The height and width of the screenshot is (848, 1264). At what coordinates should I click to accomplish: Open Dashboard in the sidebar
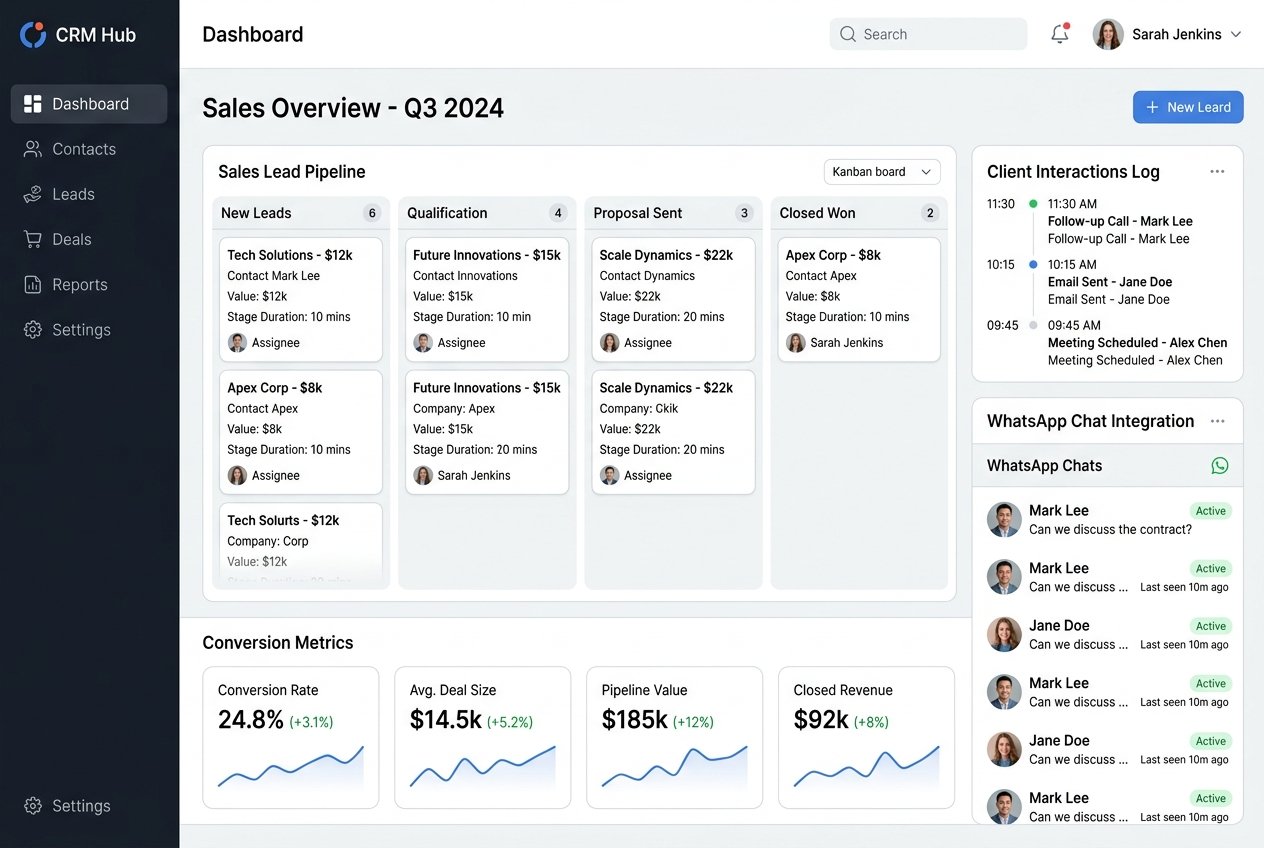pos(89,104)
